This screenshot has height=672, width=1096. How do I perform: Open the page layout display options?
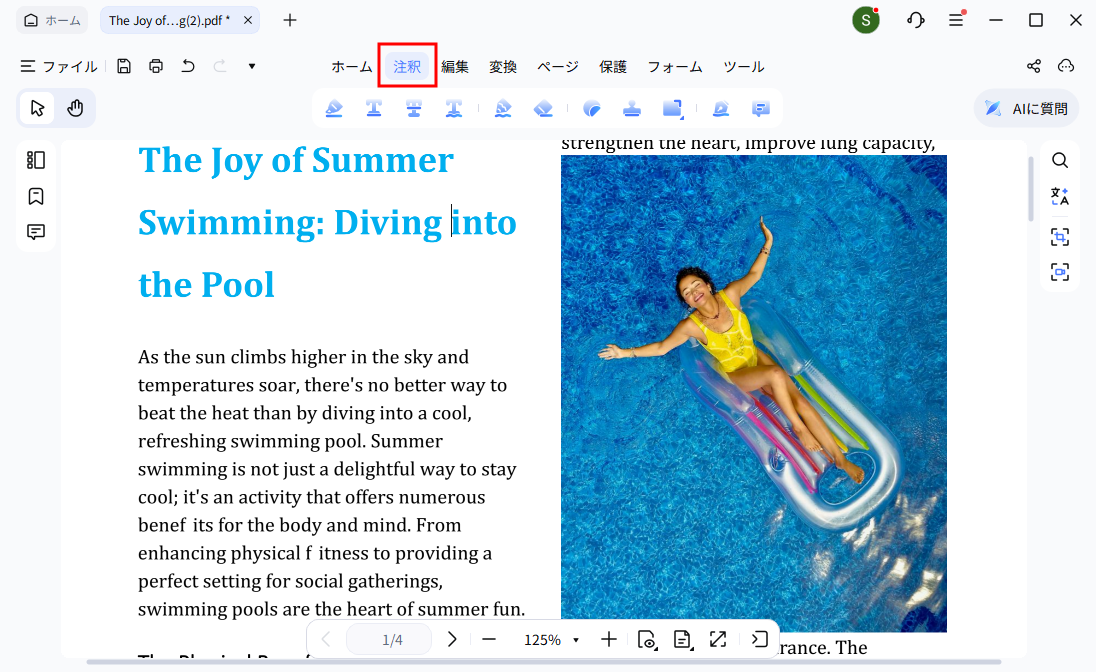683,639
